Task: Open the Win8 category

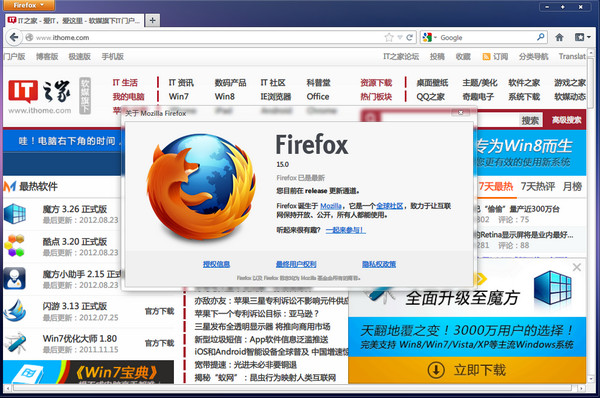Action: [225, 96]
